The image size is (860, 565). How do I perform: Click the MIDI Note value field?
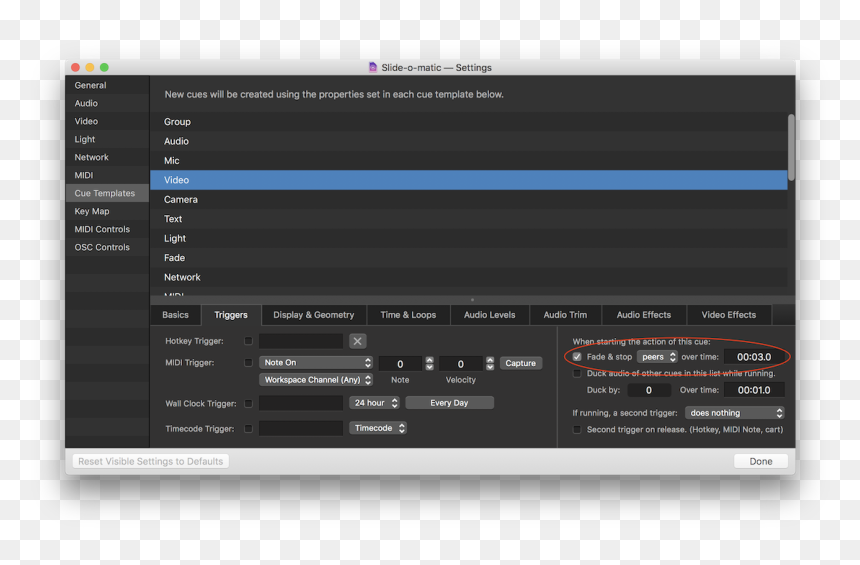(x=400, y=364)
